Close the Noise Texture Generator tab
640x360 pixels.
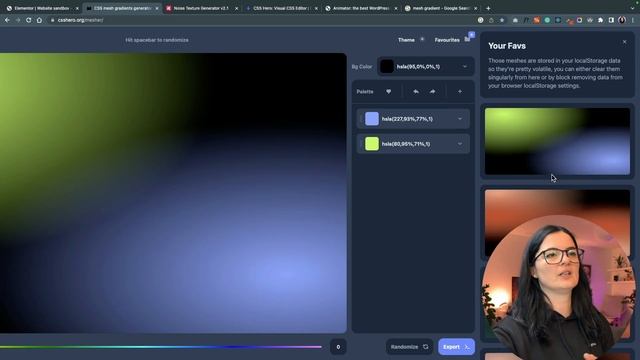pos(236,8)
